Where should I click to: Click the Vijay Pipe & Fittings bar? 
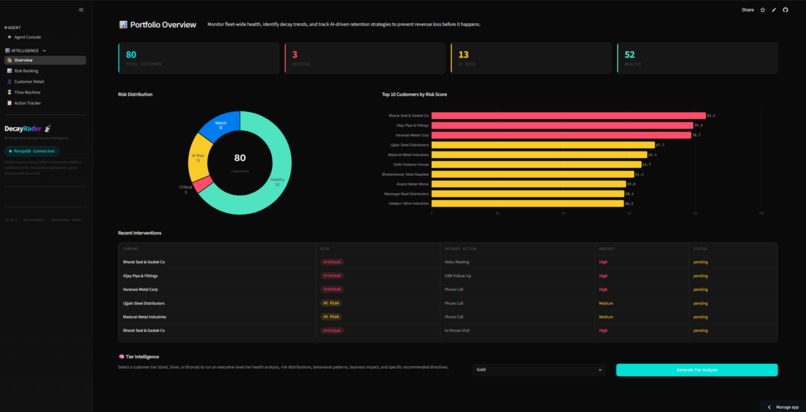[562, 125]
